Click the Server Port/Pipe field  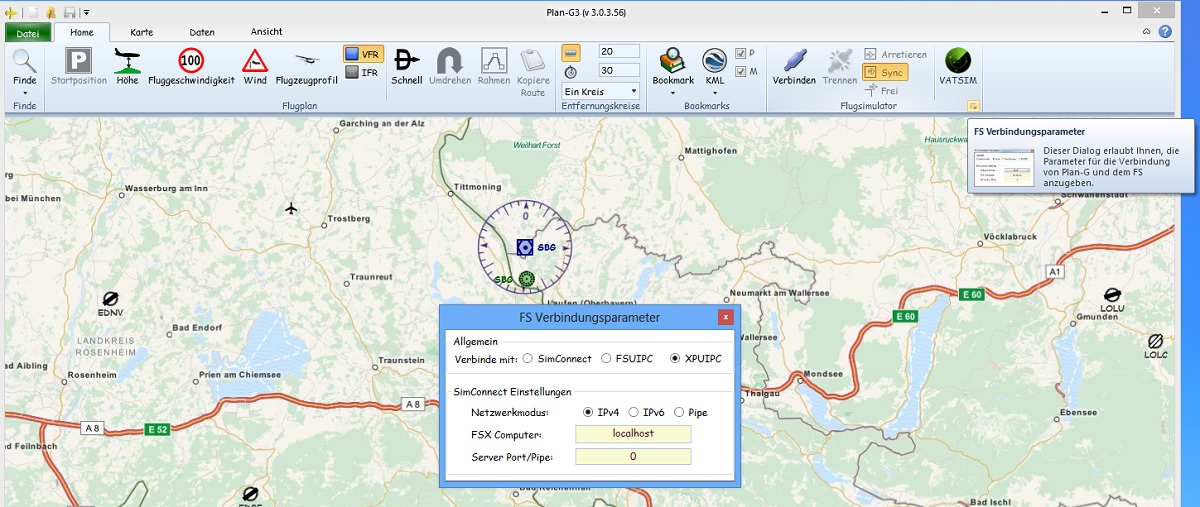pyautogui.click(x=633, y=456)
